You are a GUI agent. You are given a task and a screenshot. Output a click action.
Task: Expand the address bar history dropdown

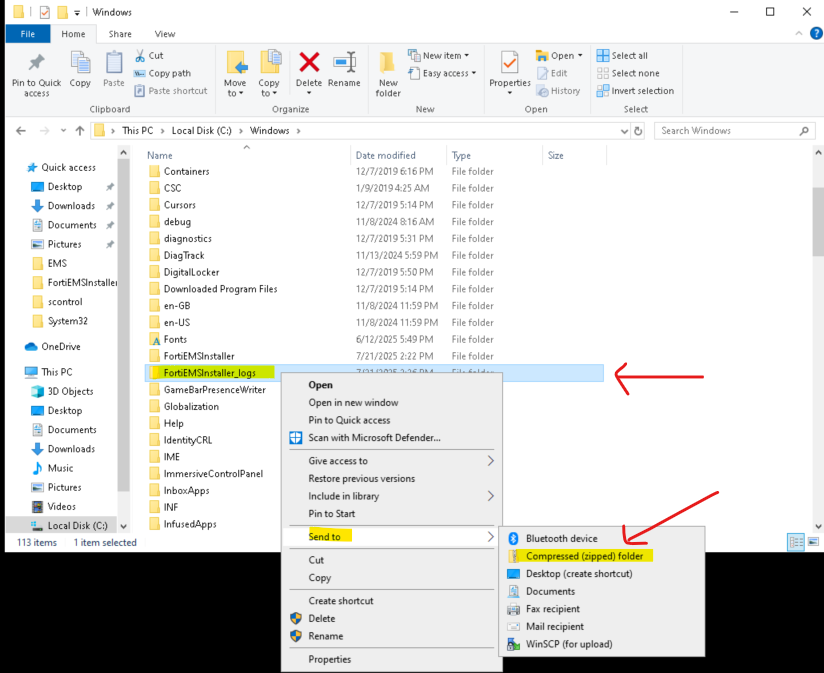tap(624, 131)
